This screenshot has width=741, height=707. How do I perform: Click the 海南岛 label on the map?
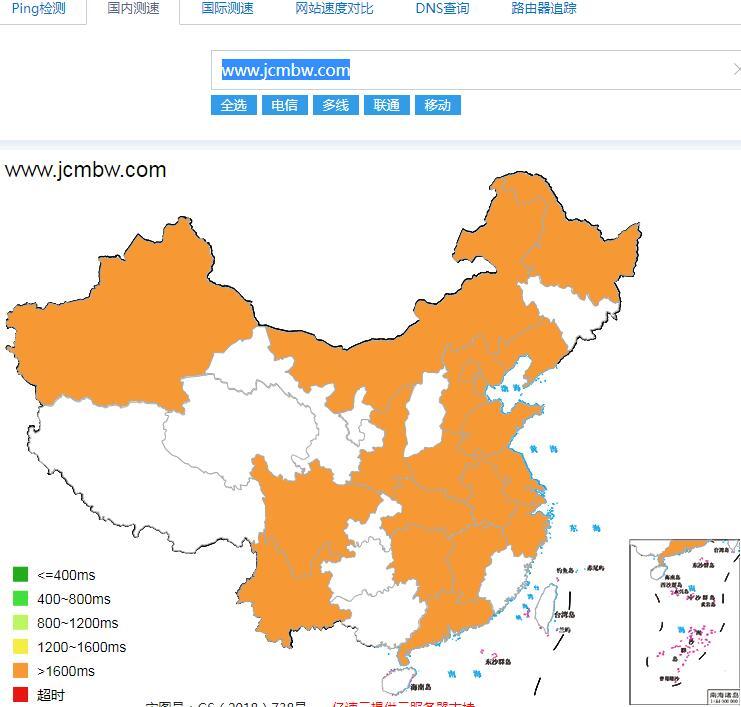tap(421, 687)
